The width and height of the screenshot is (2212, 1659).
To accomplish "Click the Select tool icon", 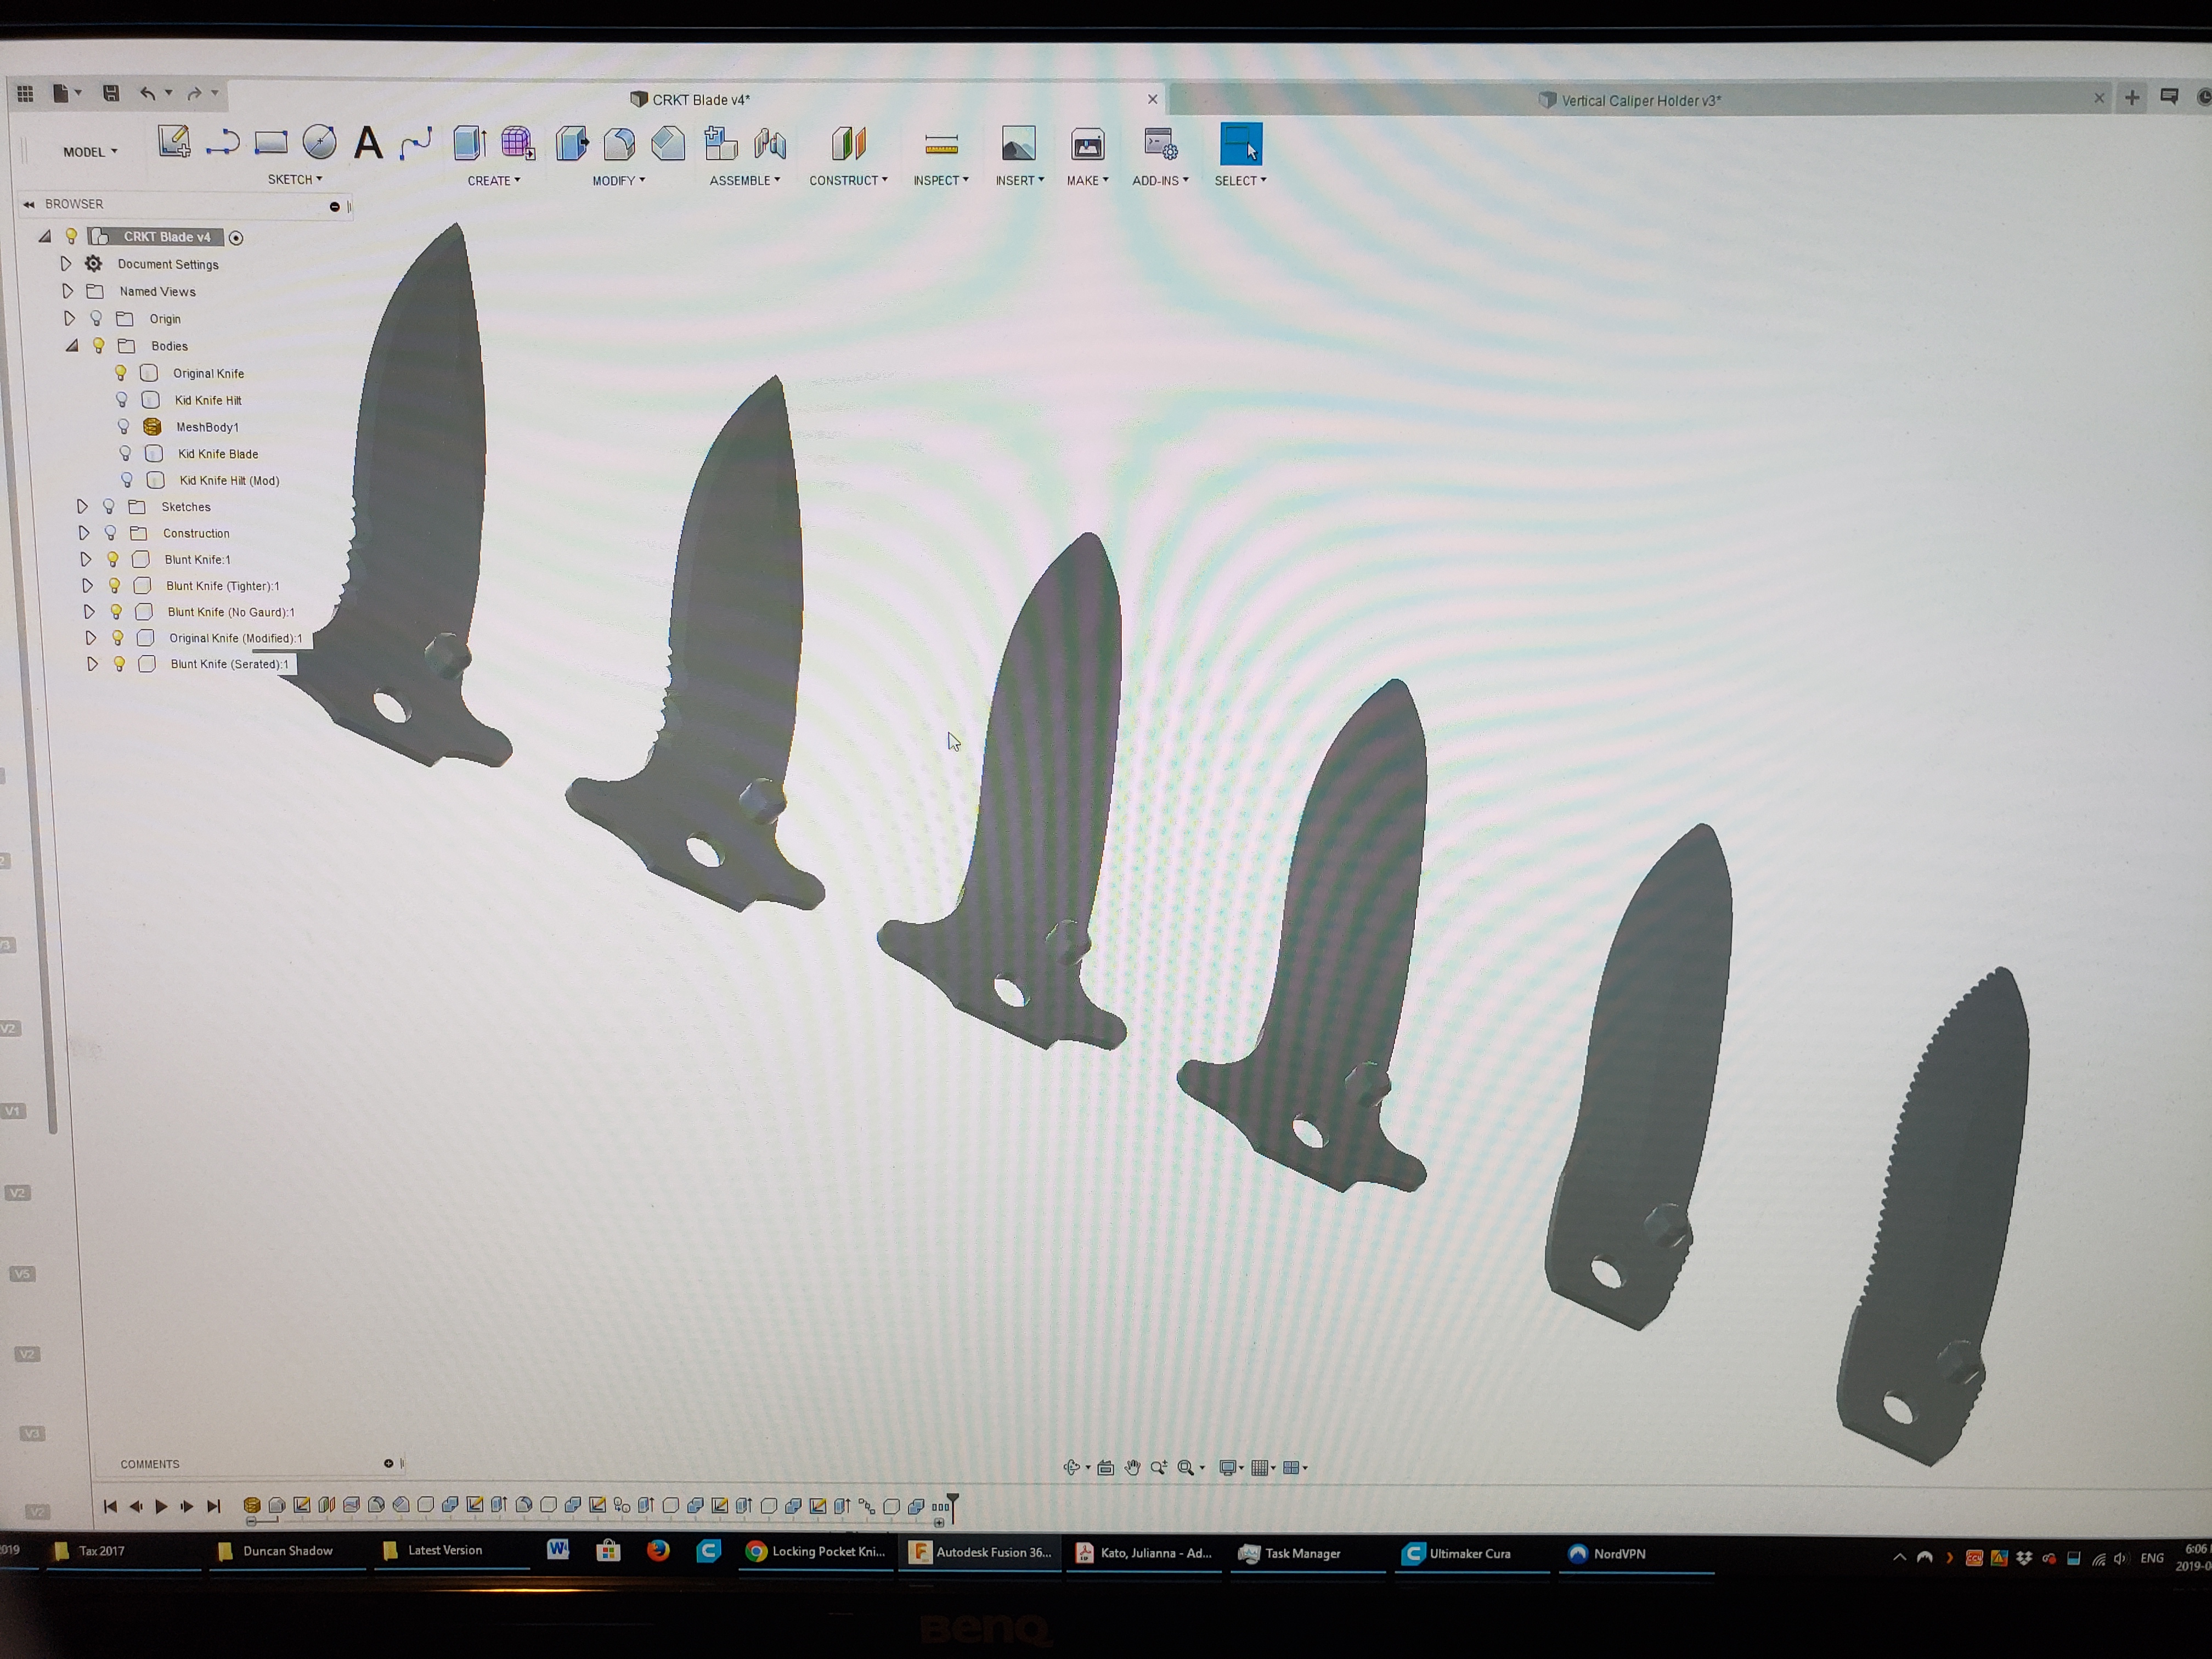I will pos(1241,144).
